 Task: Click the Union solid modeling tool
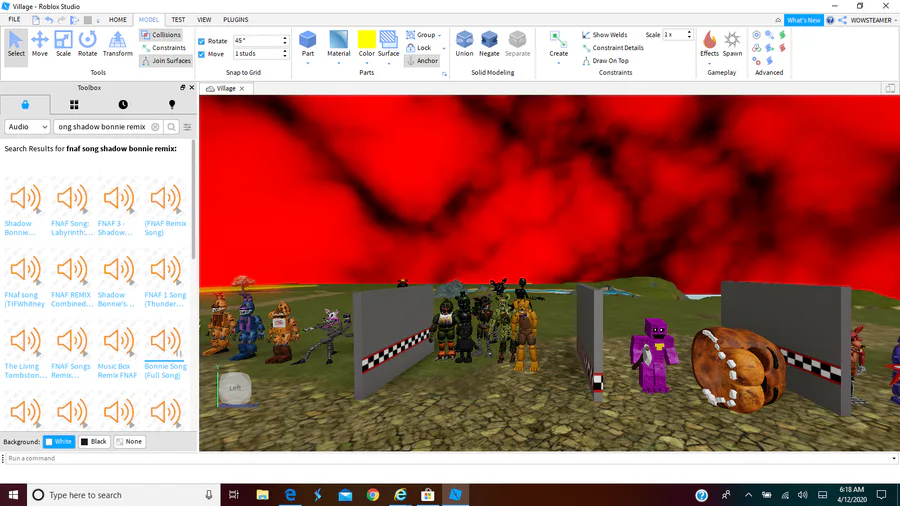(464, 44)
